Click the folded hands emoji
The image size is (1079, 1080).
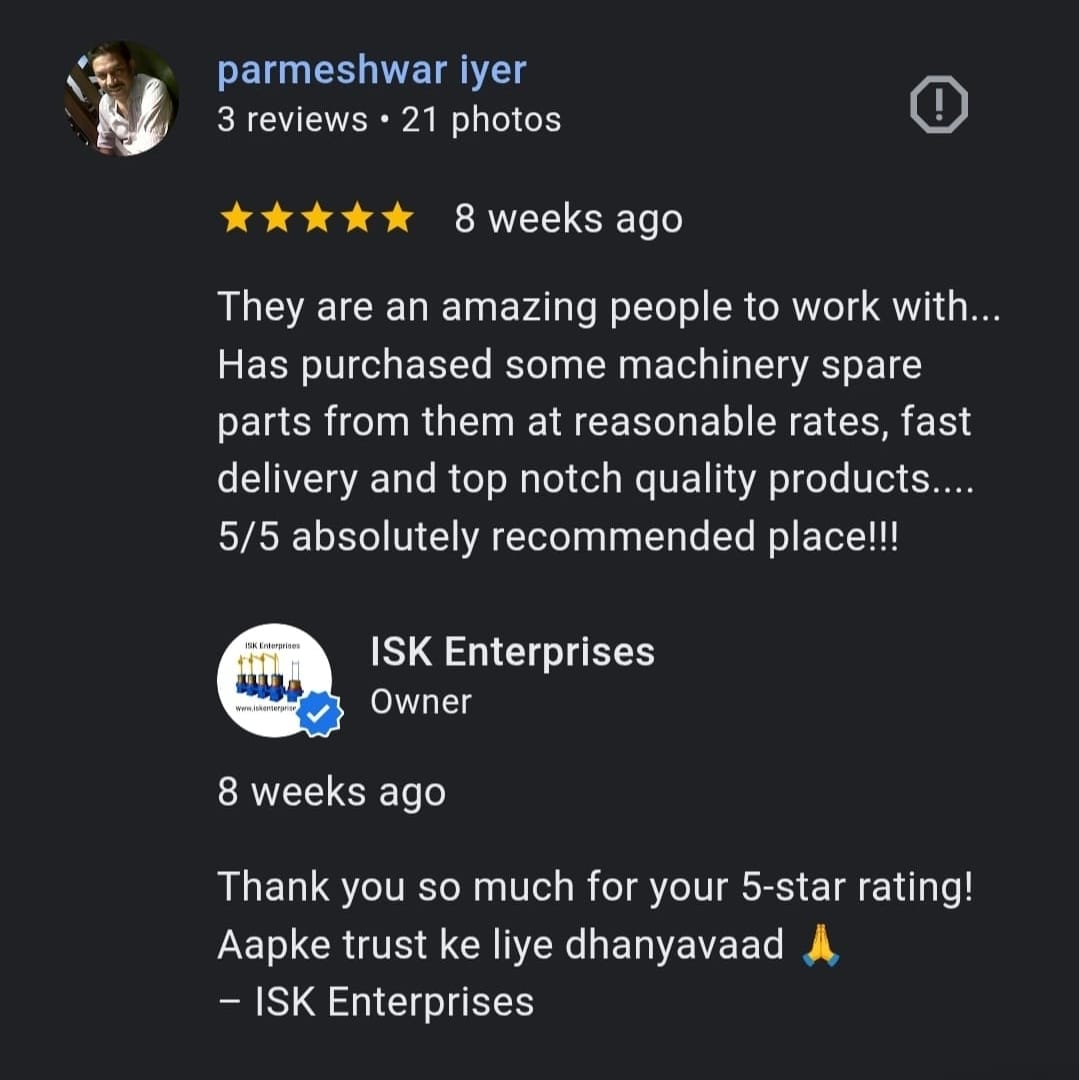[821, 945]
